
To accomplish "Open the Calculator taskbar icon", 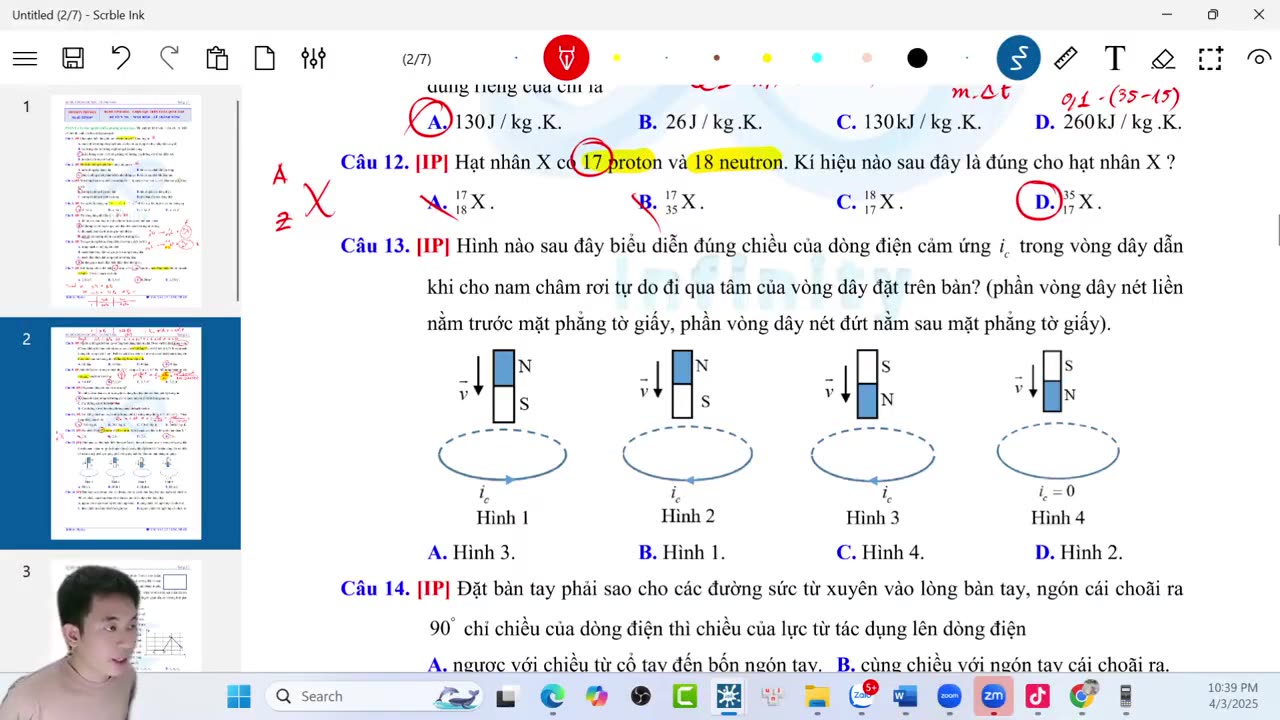I will (1125, 696).
